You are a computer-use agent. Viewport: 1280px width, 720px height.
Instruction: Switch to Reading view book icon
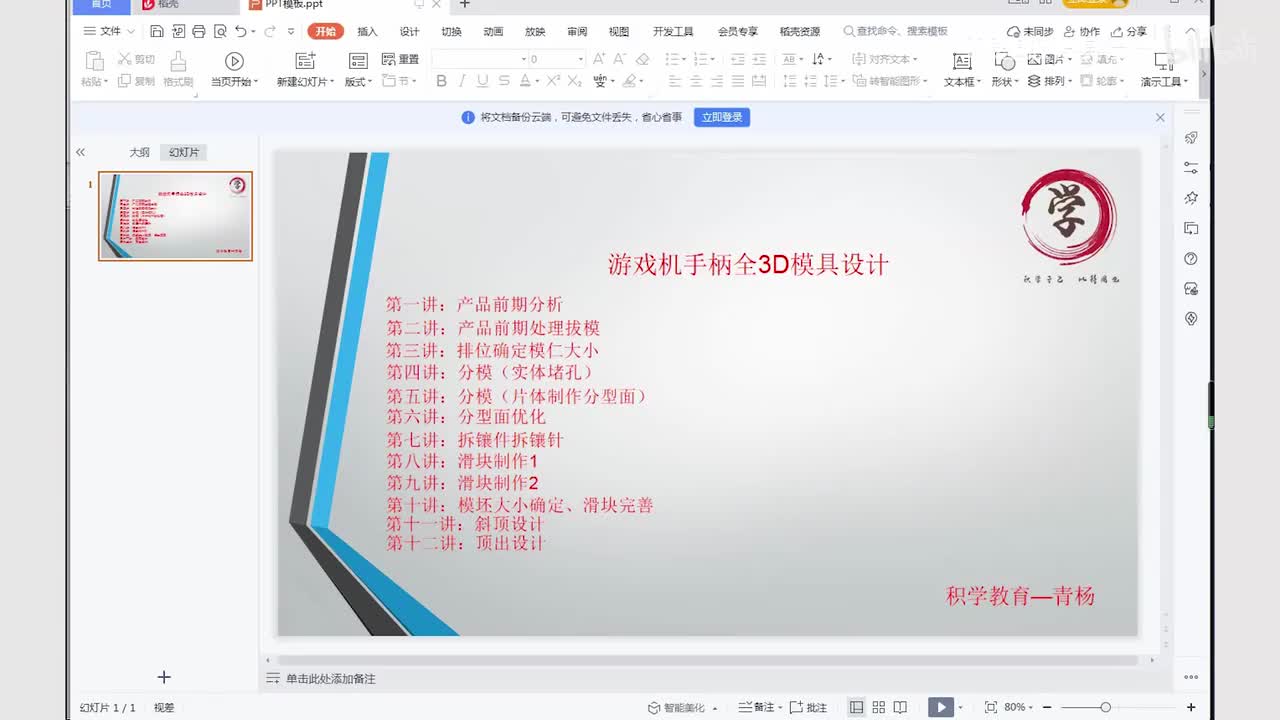coord(901,707)
